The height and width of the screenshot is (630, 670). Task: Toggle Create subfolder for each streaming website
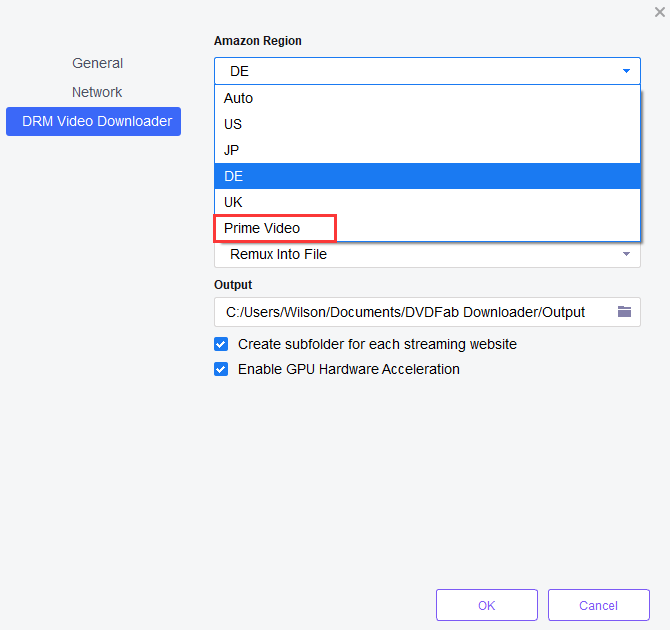pos(221,344)
